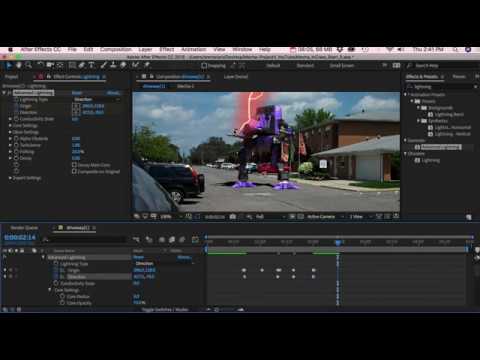Toggle the Conductivity State stopwatch in Effect Controls

[16, 119]
